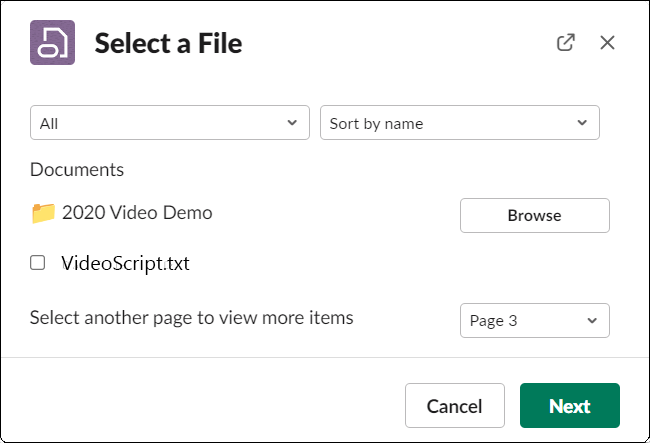The height and width of the screenshot is (443, 650).
Task: Tick the VideoScript.txt checkbox
Action: [x=38, y=263]
